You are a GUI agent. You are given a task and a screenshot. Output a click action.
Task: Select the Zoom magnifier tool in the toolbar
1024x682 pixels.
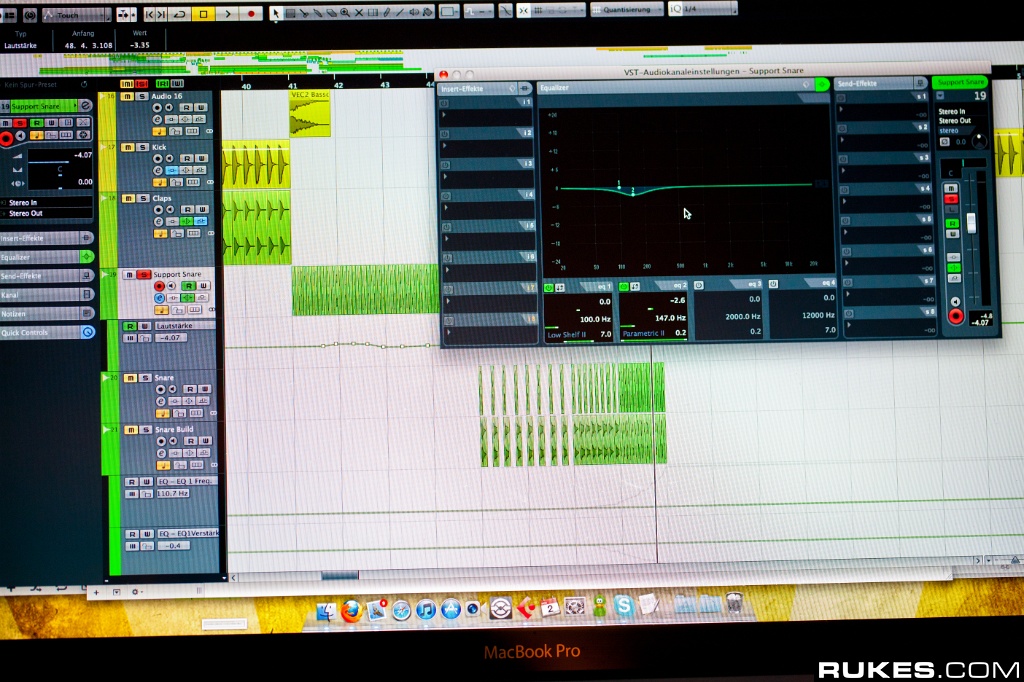click(346, 14)
